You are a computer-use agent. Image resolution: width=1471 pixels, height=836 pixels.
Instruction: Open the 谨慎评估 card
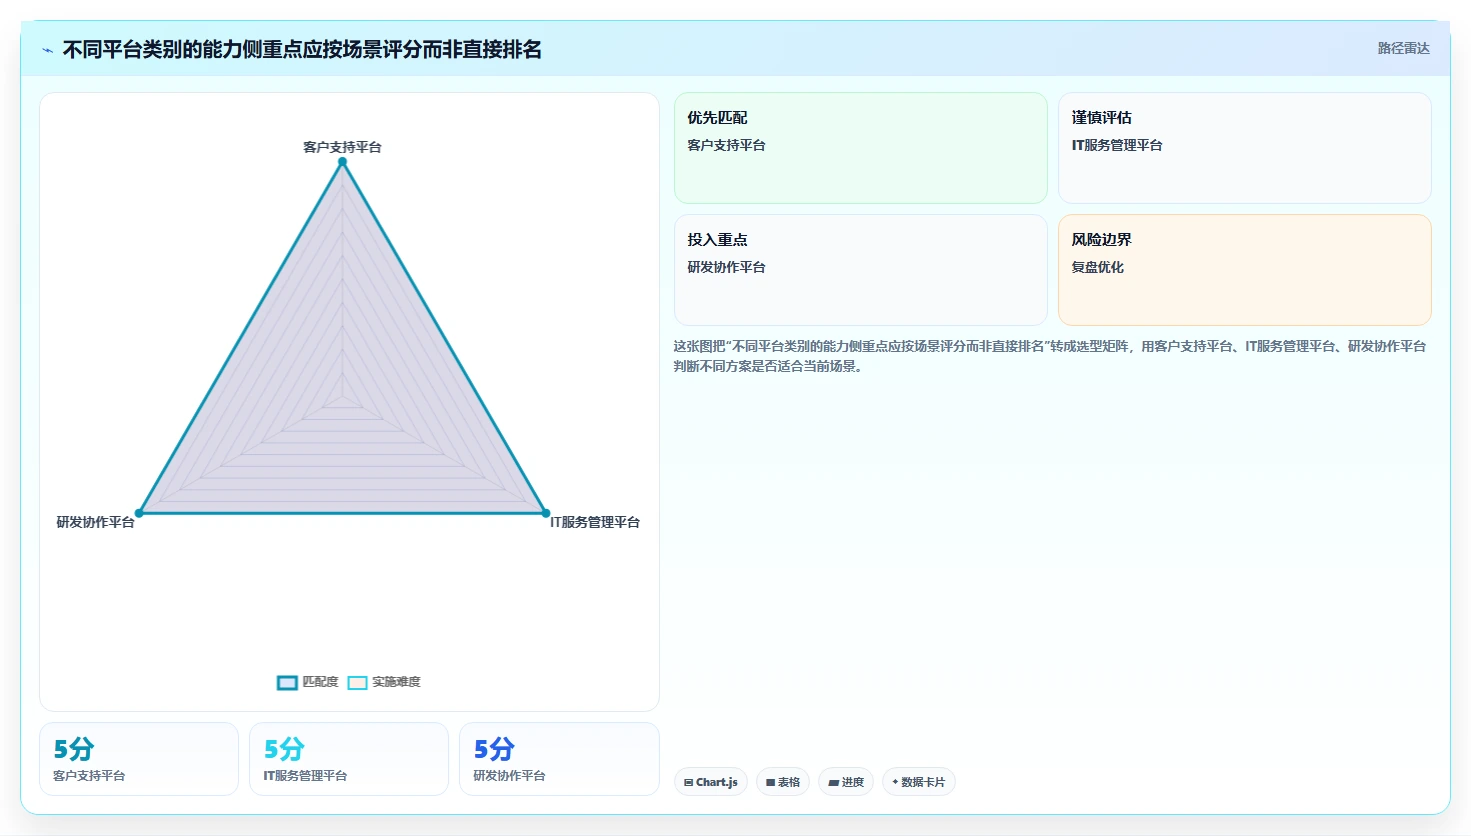[1245, 148]
